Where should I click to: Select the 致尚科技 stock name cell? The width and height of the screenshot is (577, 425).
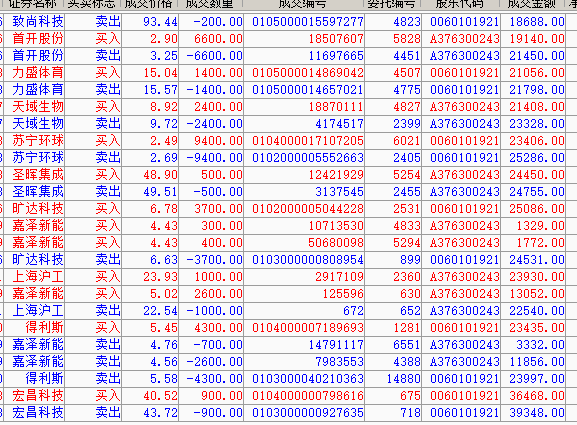38,22
